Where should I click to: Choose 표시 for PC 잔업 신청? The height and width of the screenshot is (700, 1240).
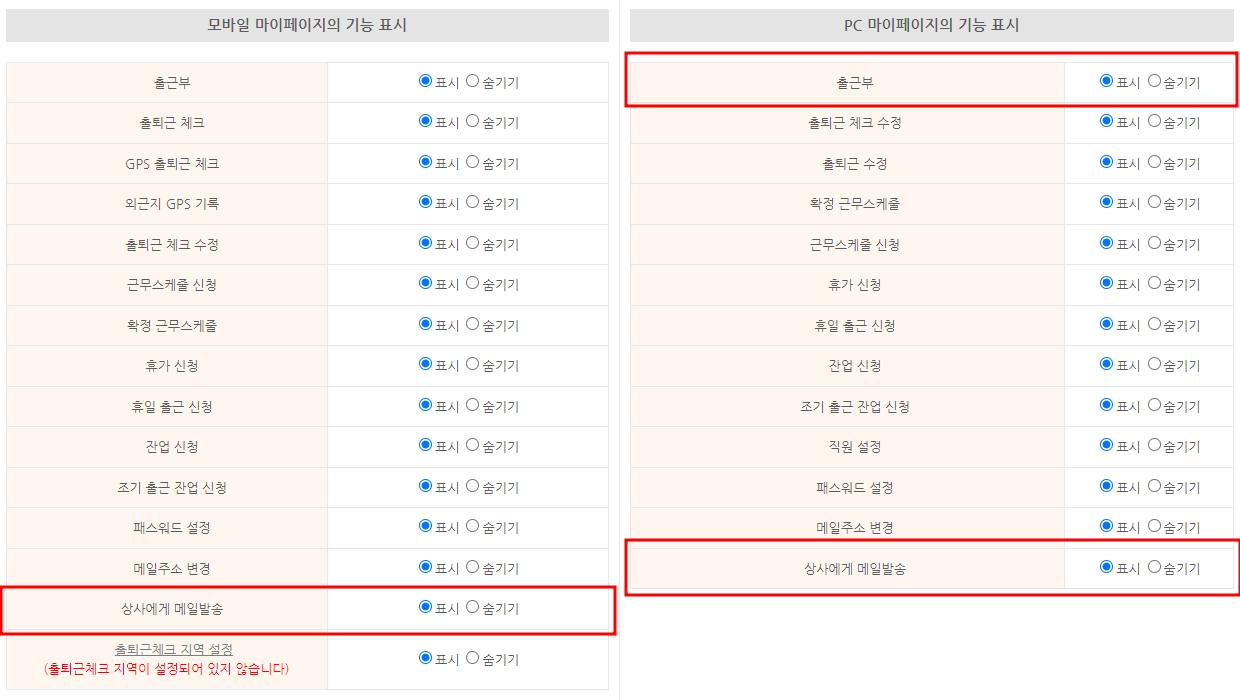(1106, 364)
